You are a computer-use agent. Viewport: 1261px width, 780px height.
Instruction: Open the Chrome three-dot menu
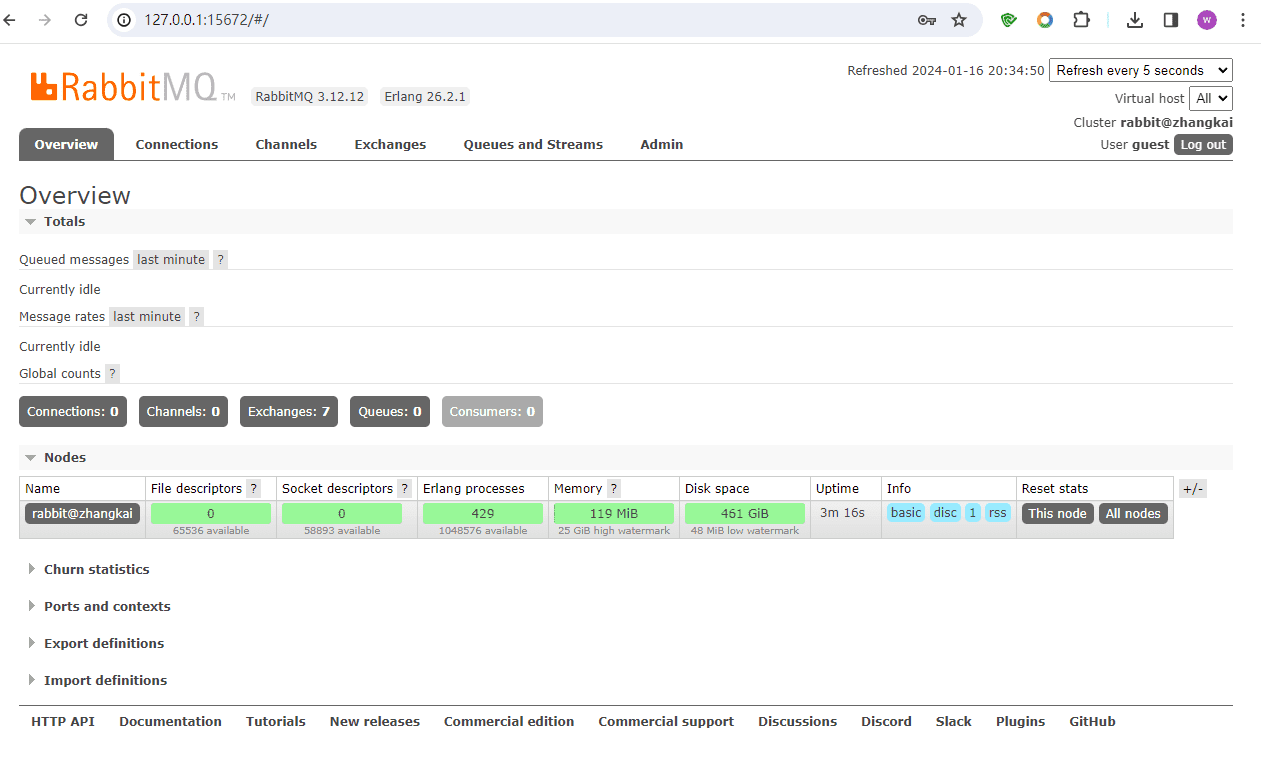(1243, 20)
